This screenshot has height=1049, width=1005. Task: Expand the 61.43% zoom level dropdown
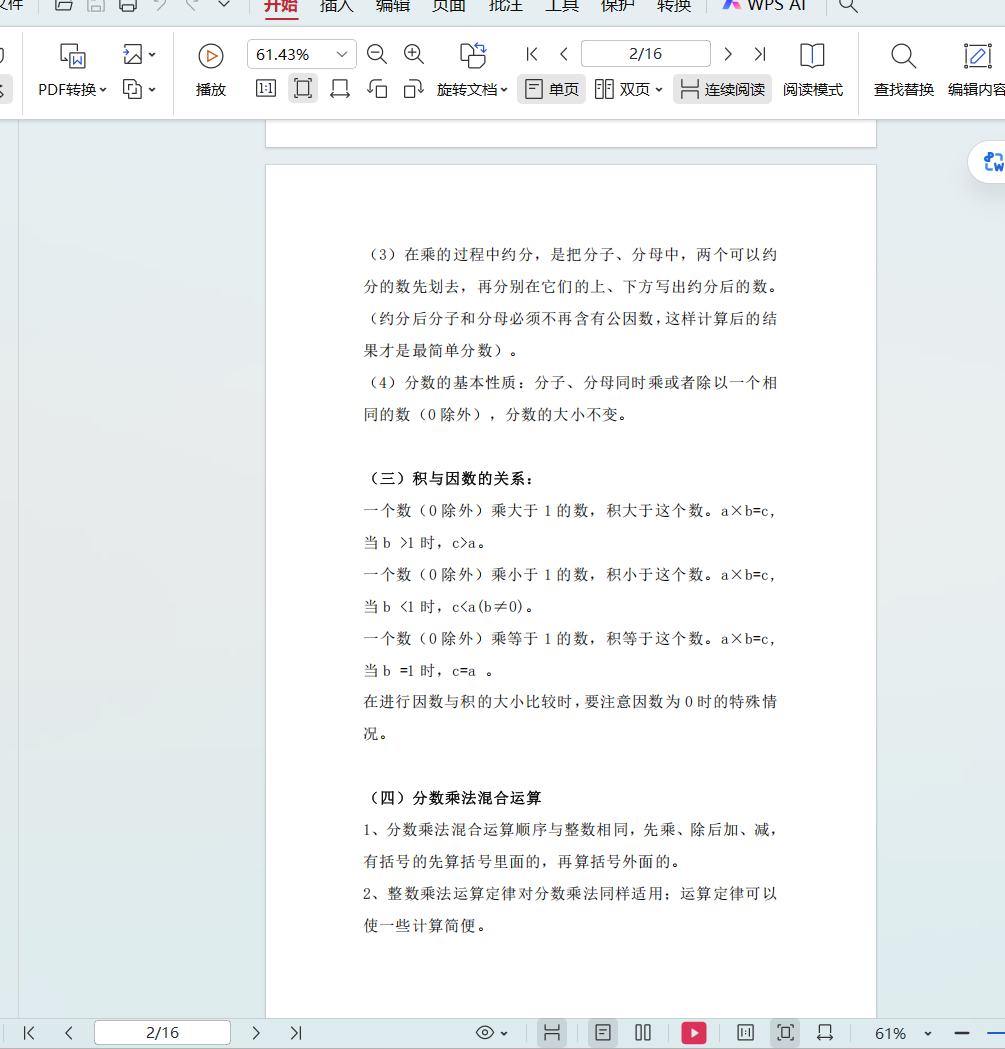[x=342, y=54]
